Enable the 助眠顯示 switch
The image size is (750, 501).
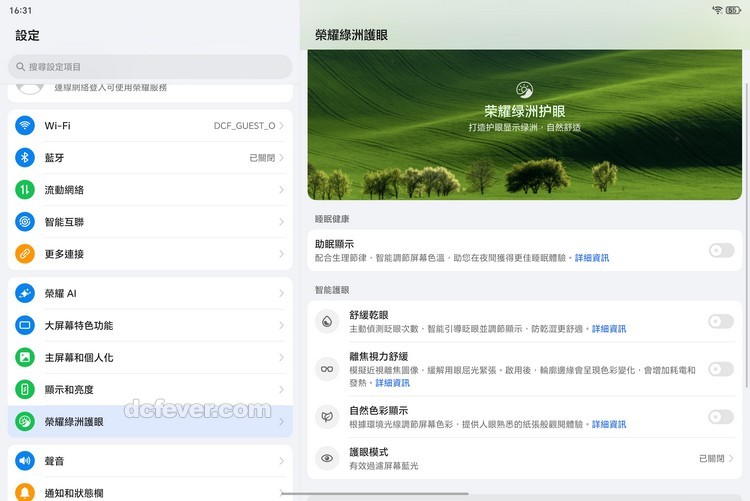point(721,250)
